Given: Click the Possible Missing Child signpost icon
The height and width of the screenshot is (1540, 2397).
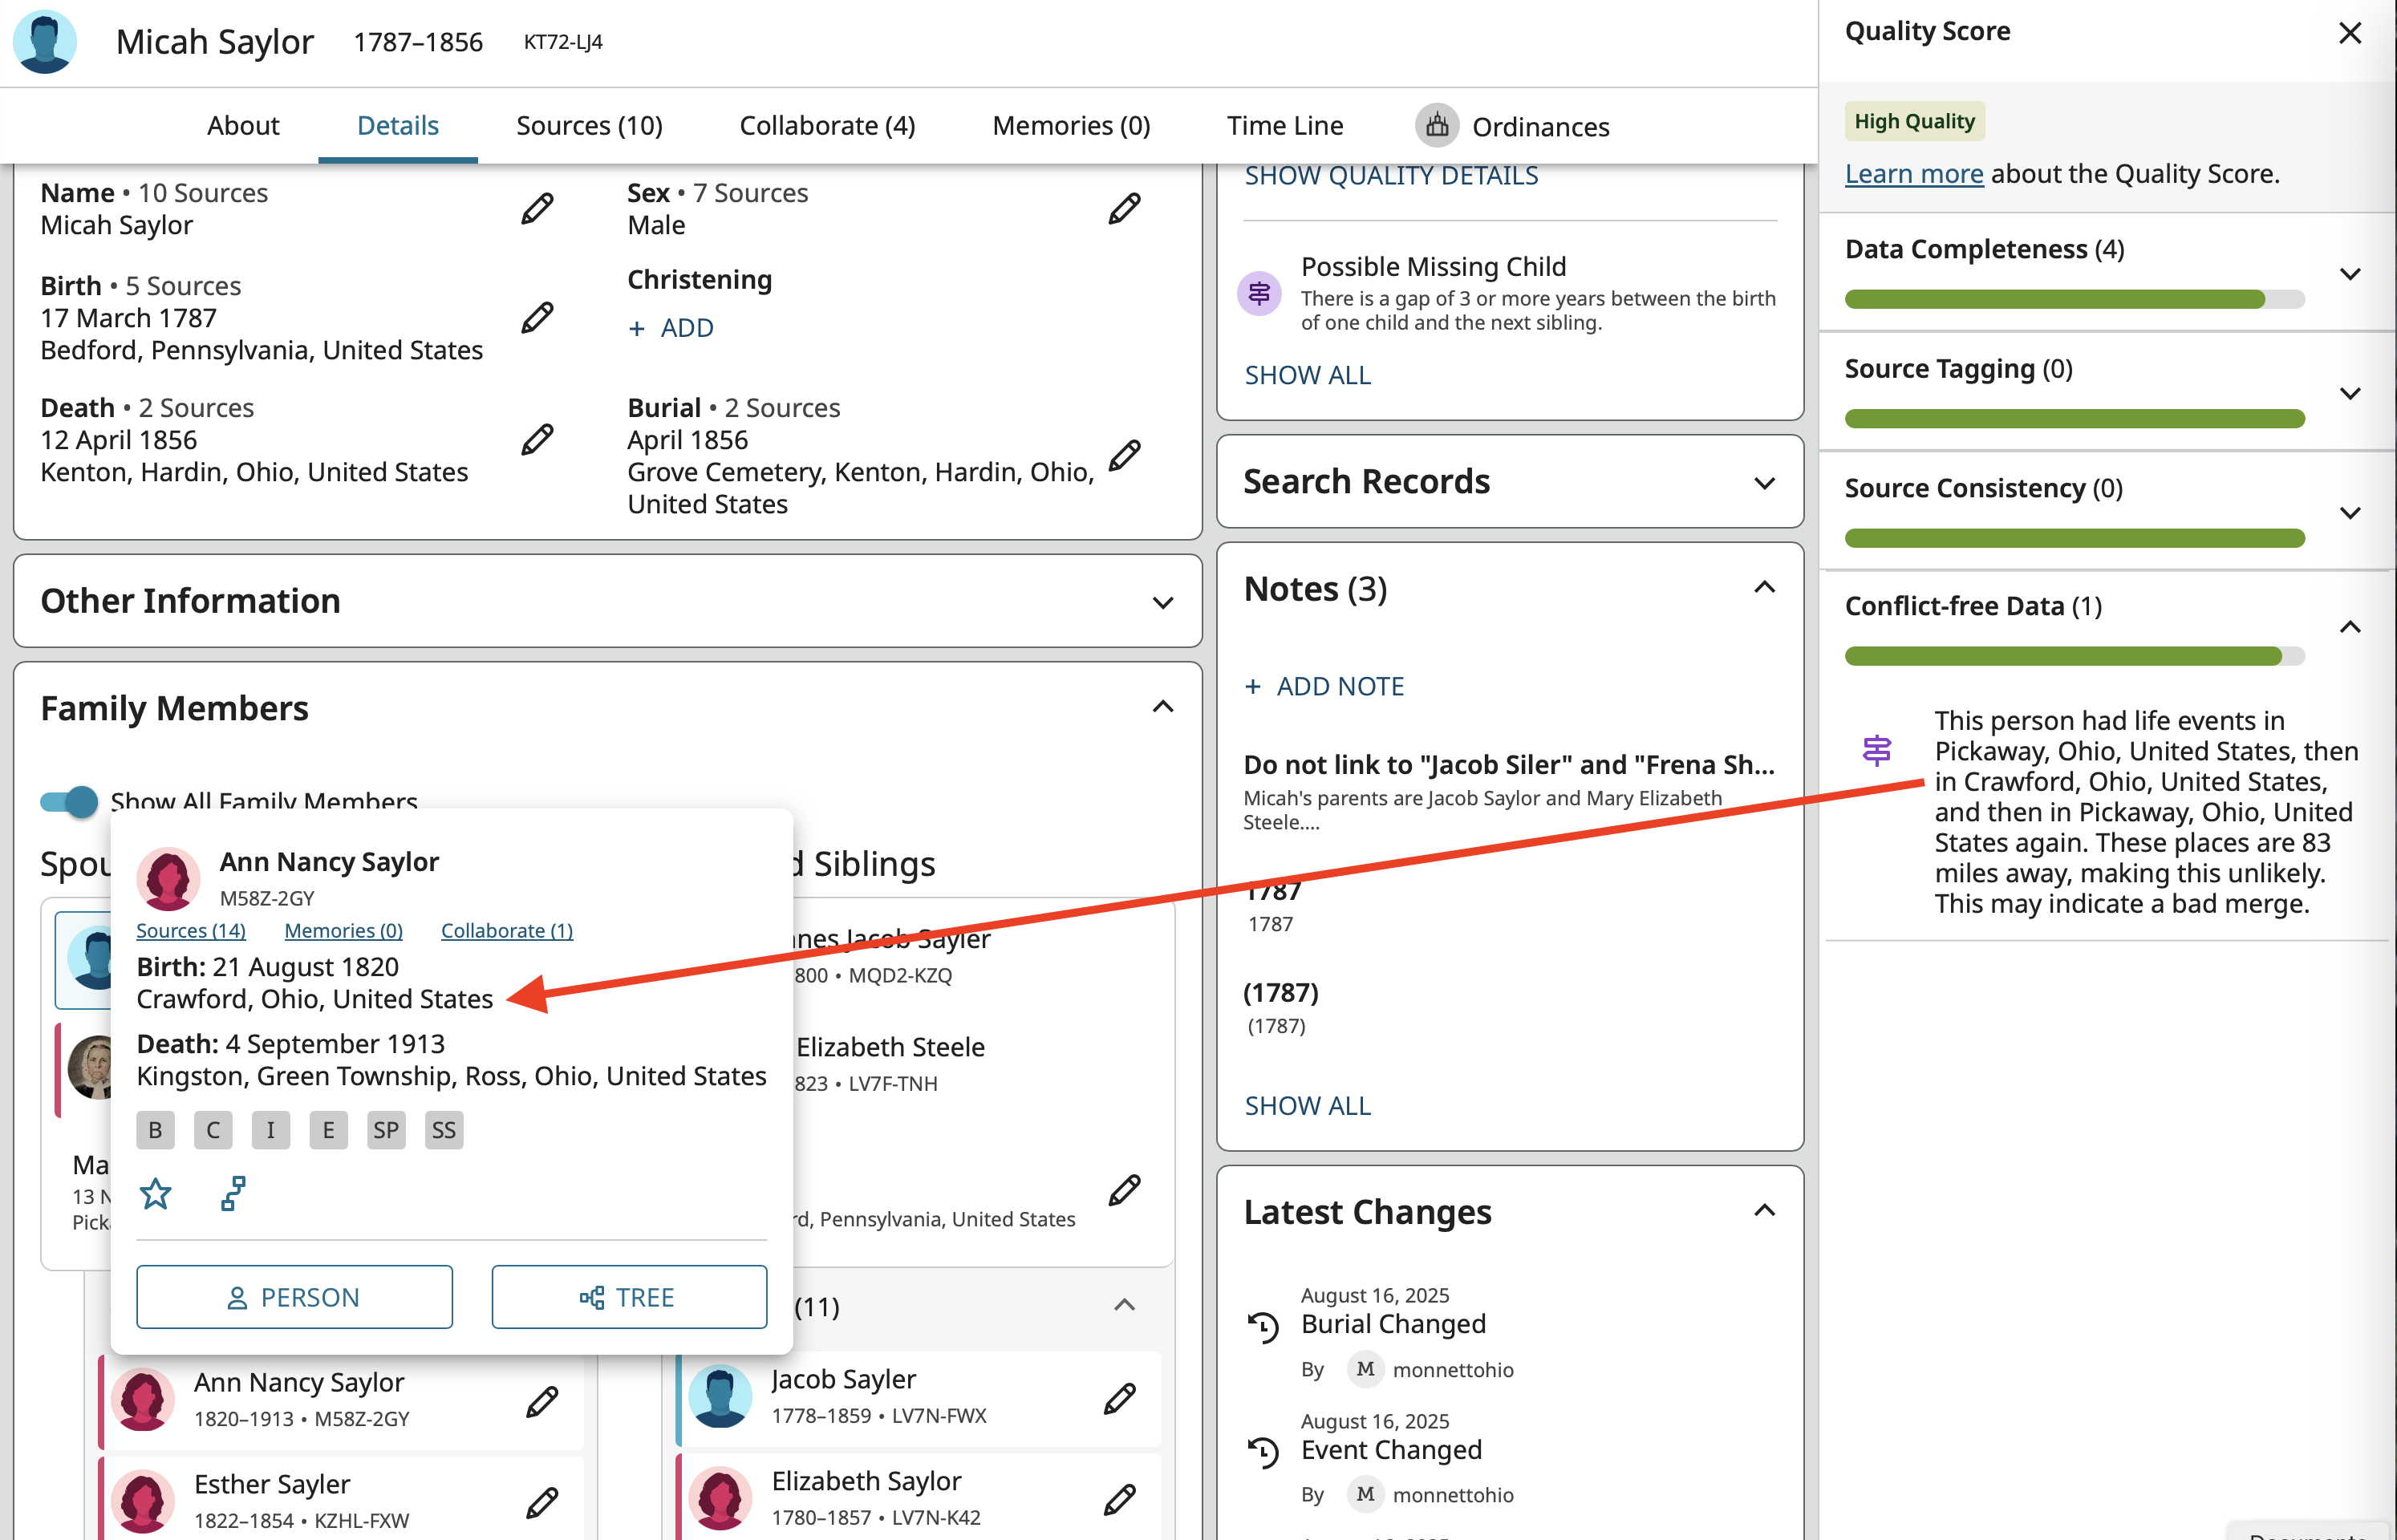Looking at the screenshot, I should pos(1259,293).
